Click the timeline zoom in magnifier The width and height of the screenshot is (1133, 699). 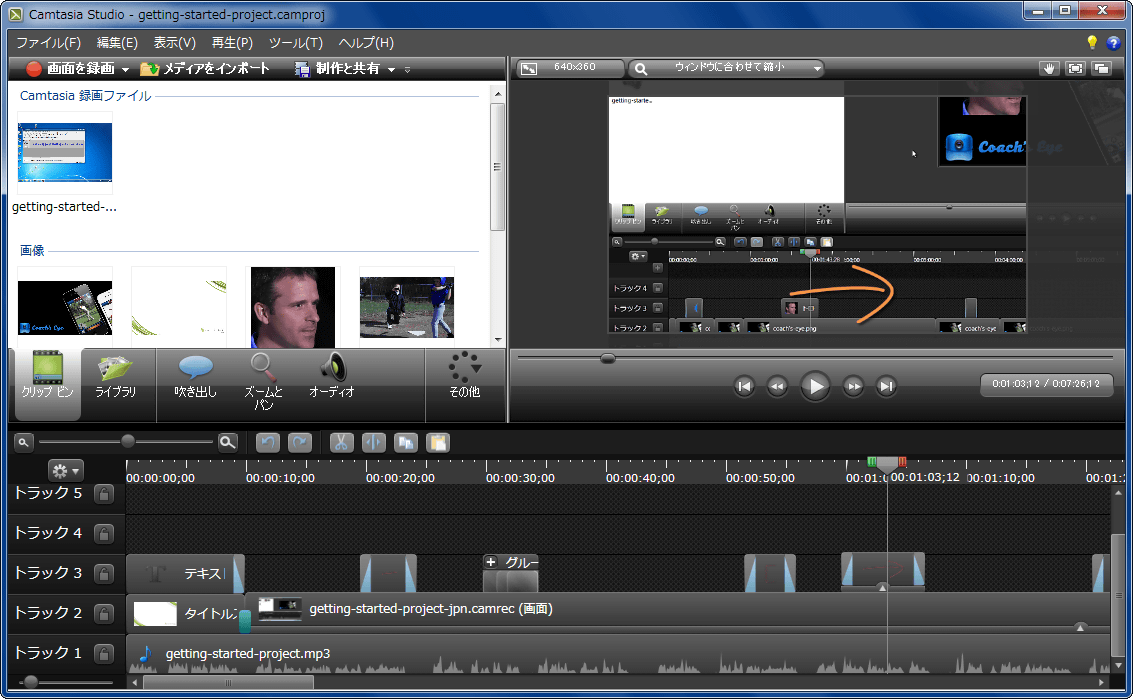pos(228,442)
